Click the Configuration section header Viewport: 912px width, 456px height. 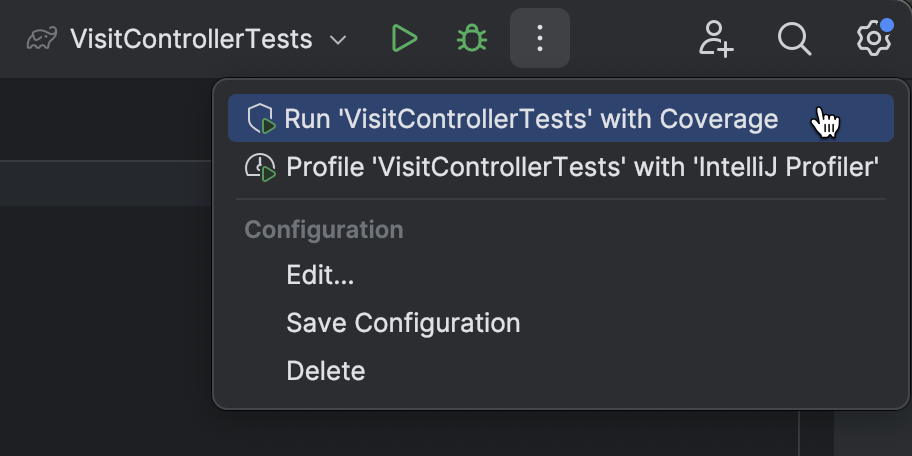[x=324, y=229]
